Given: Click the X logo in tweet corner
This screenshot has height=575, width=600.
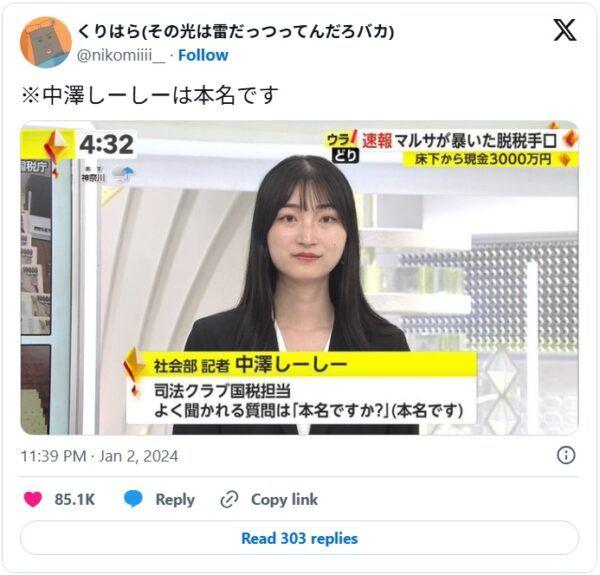Looking at the screenshot, I should point(565,30).
